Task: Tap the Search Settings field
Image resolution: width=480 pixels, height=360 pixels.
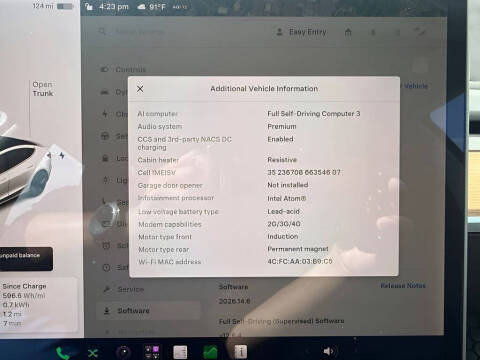Action: pos(140,32)
